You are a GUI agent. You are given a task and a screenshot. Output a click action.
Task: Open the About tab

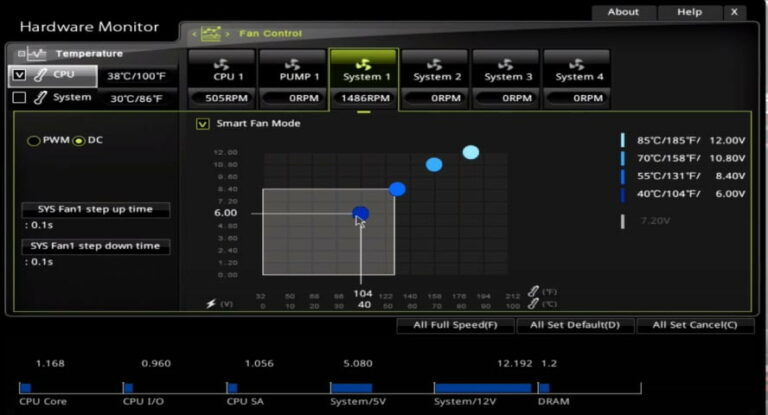(x=623, y=12)
